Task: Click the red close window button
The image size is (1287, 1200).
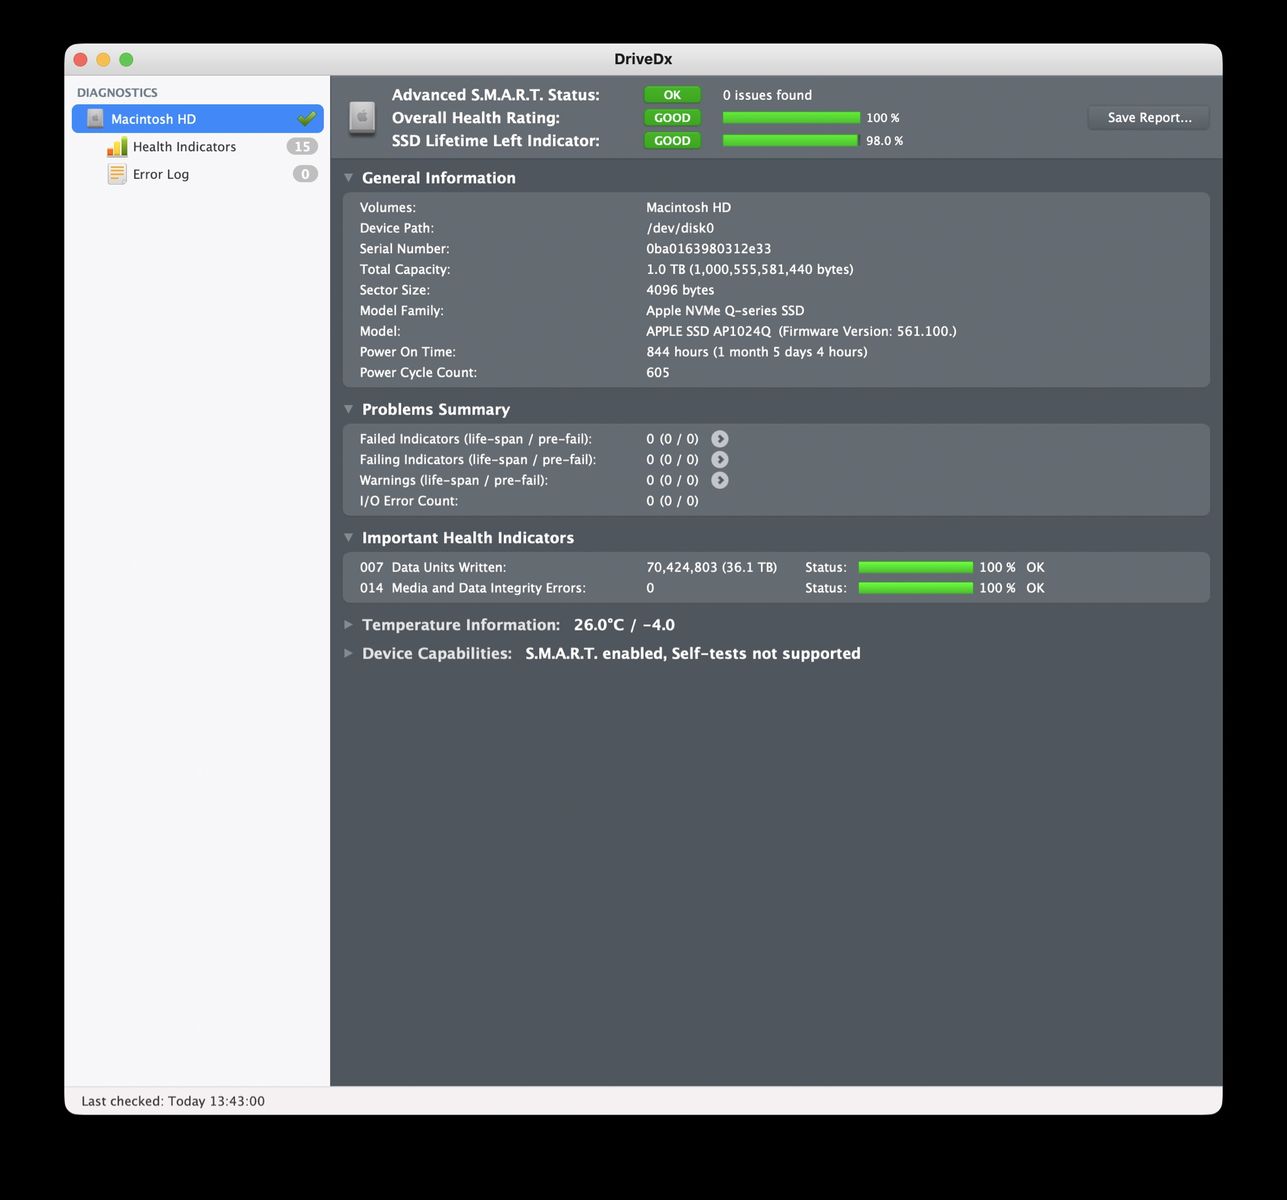Action: pos(81,60)
